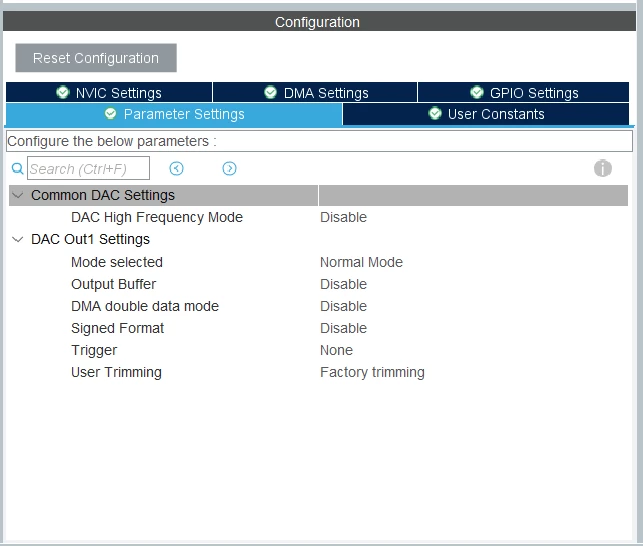
Task: Open DMA double data mode Disable value
Action: coord(343,306)
